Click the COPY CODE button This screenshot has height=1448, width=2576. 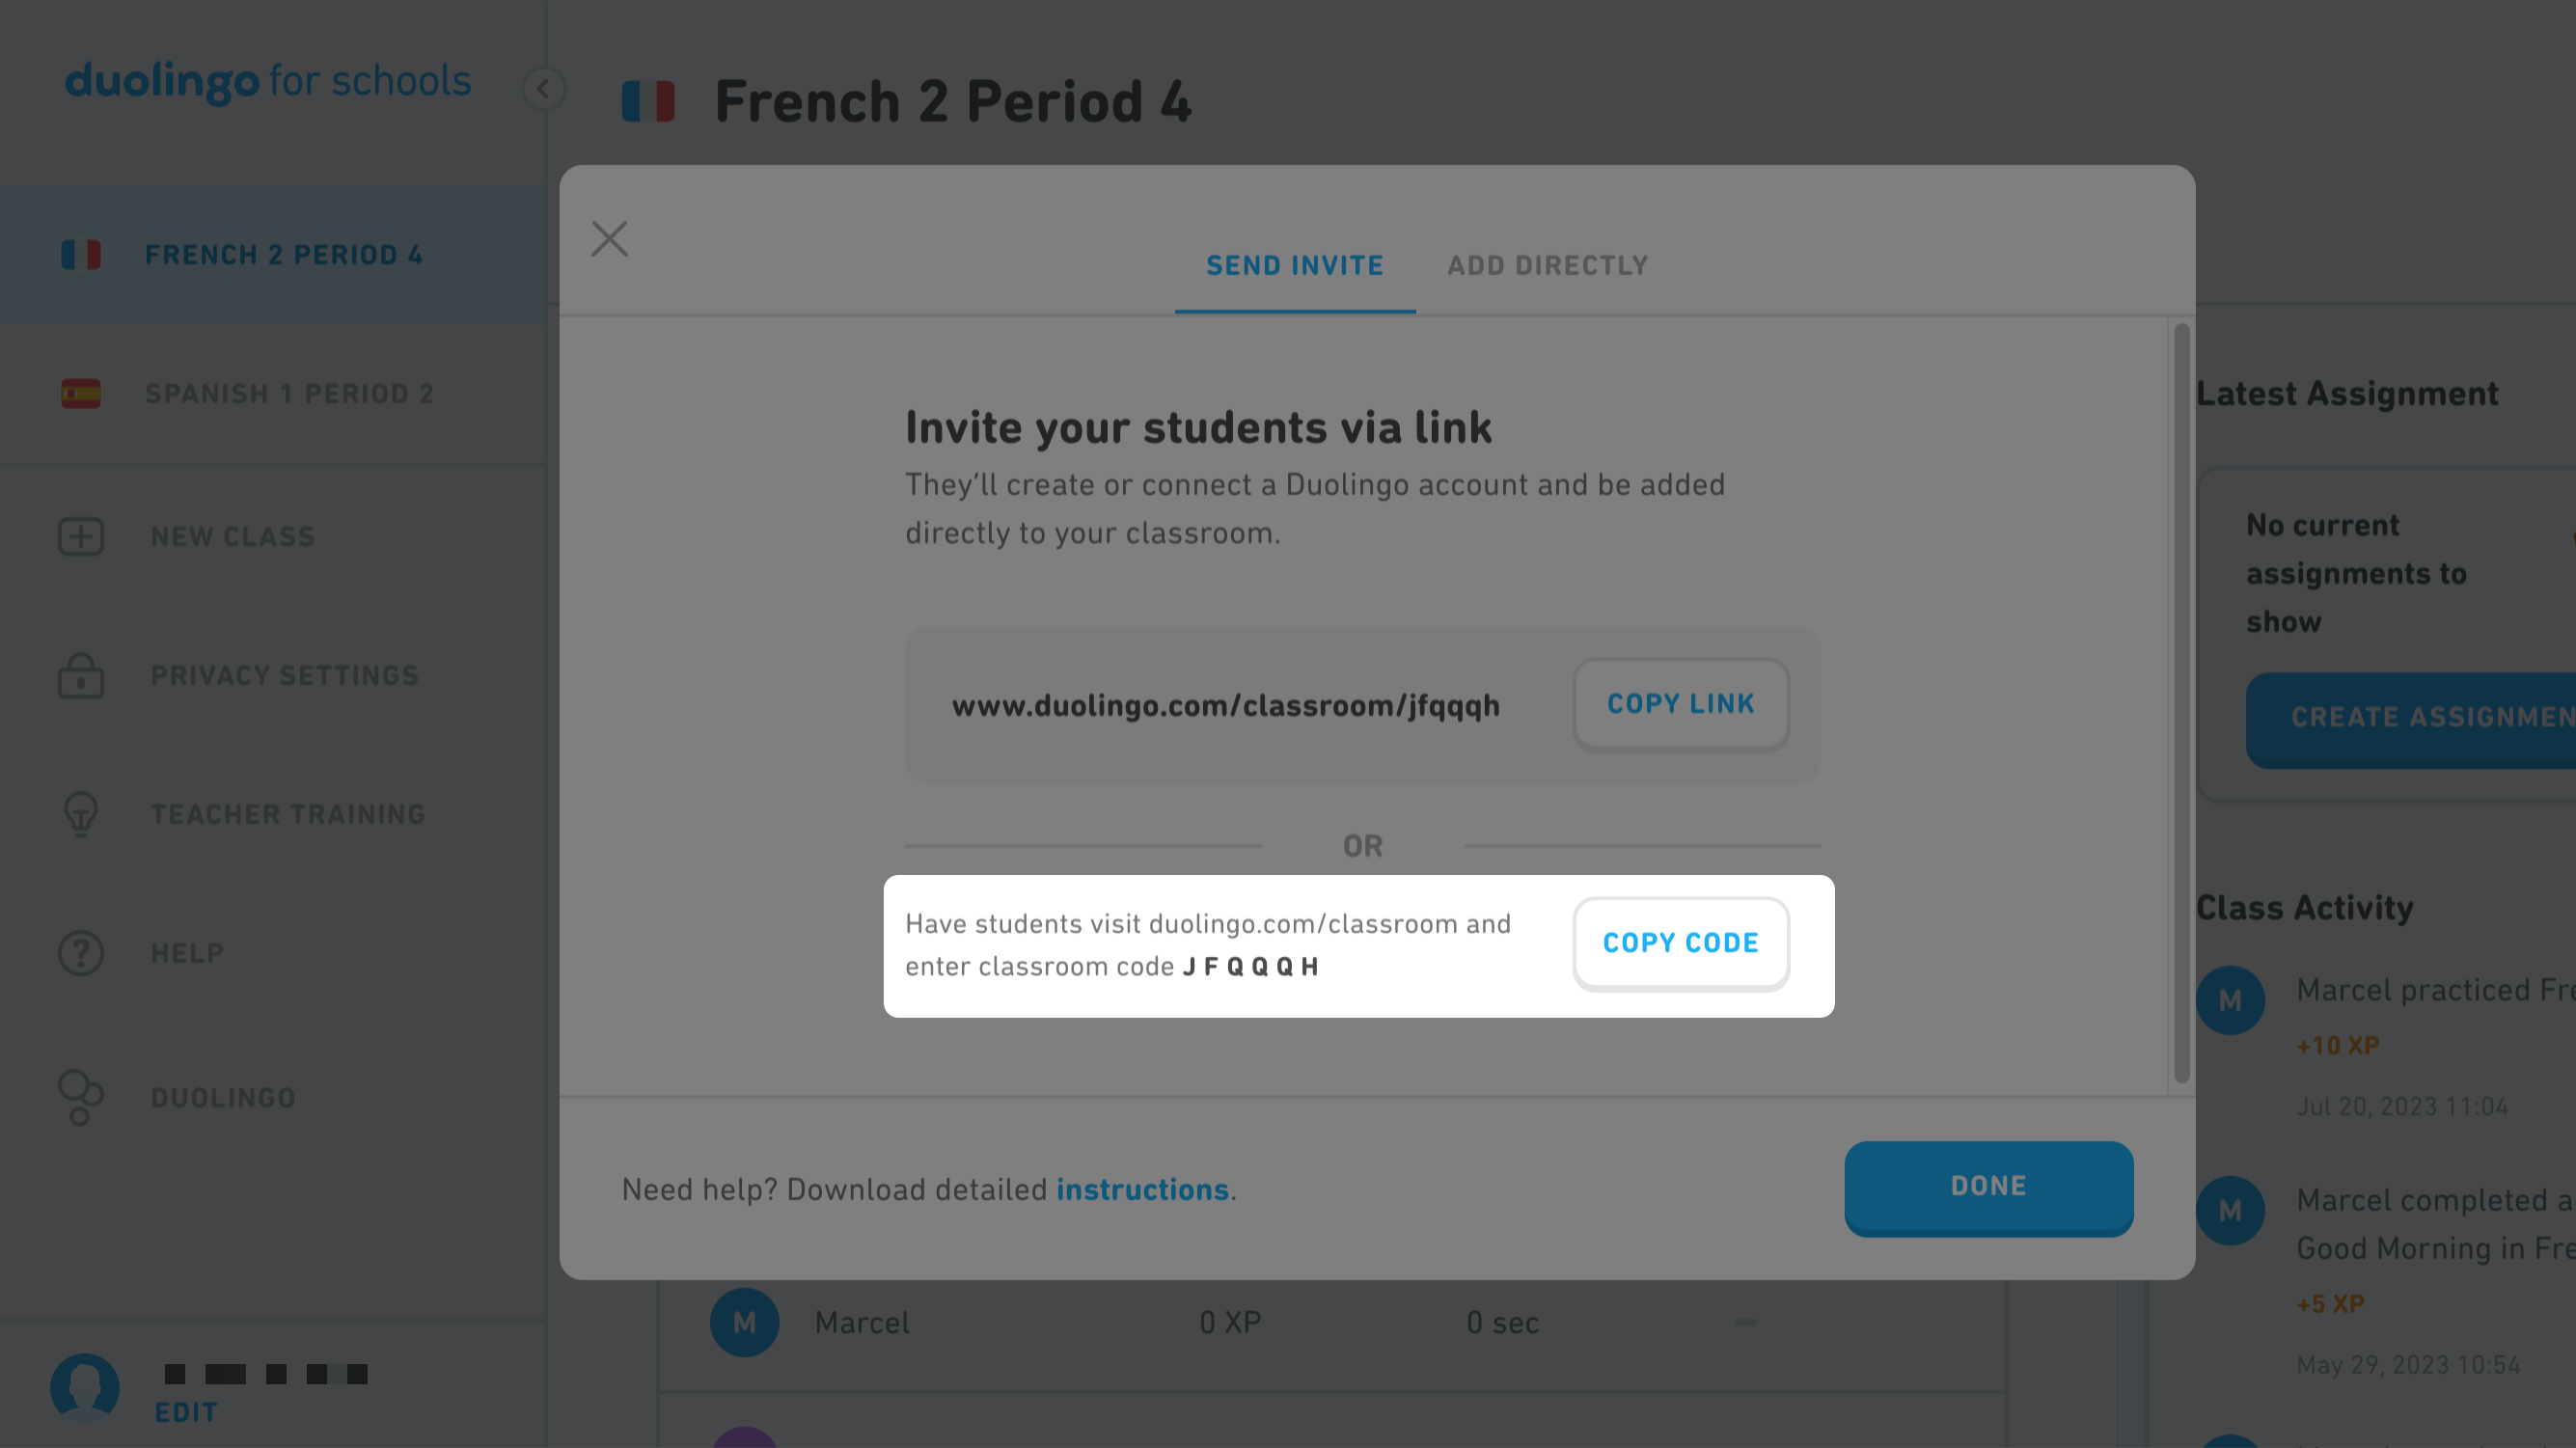pyautogui.click(x=1681, y=943)
